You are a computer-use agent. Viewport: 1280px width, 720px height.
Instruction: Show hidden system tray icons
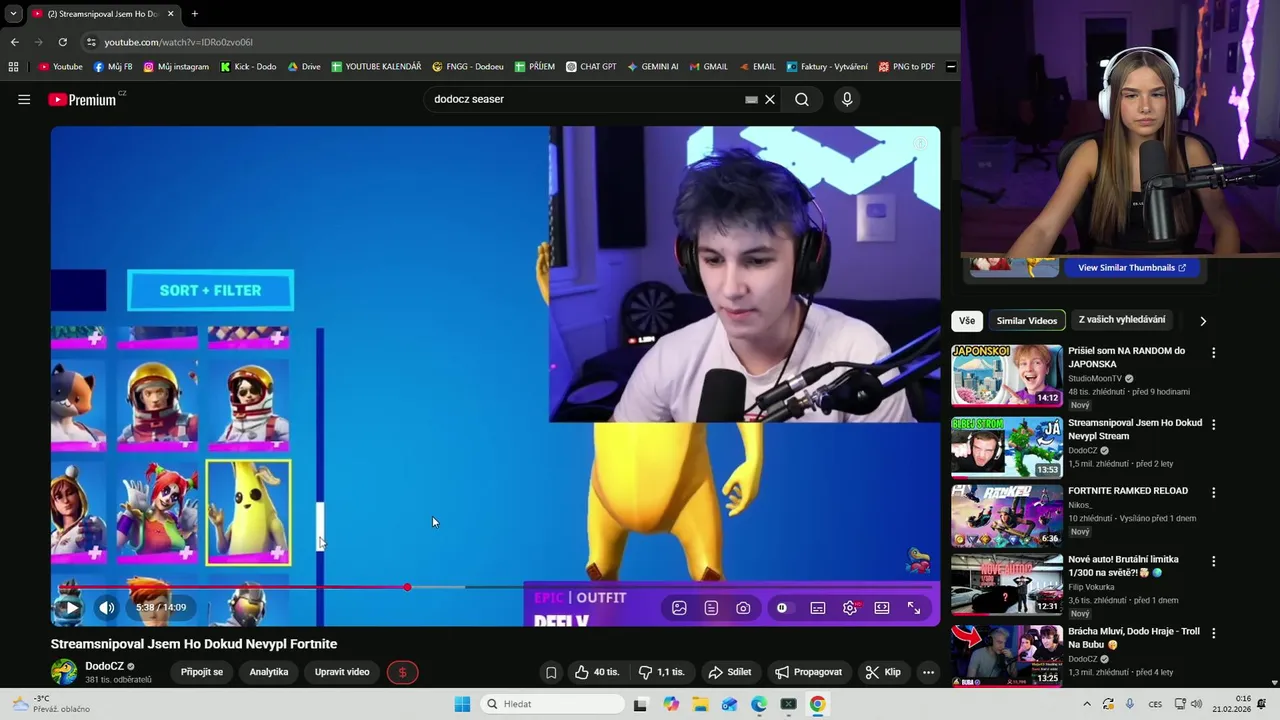click(1087, 704)
